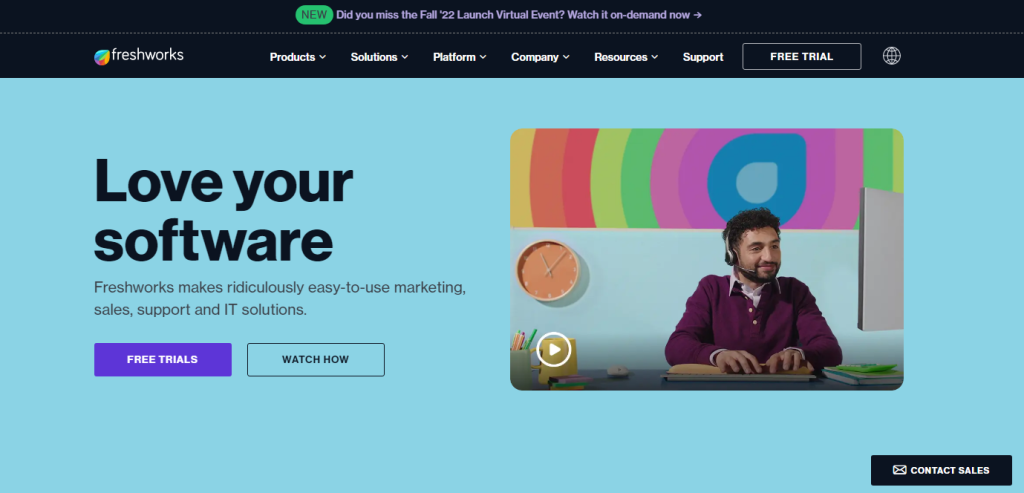The height and width of the screenshot is (493, 1024).
Task: Click the WATCH HOW button
Action: click(x=315, y=360)
